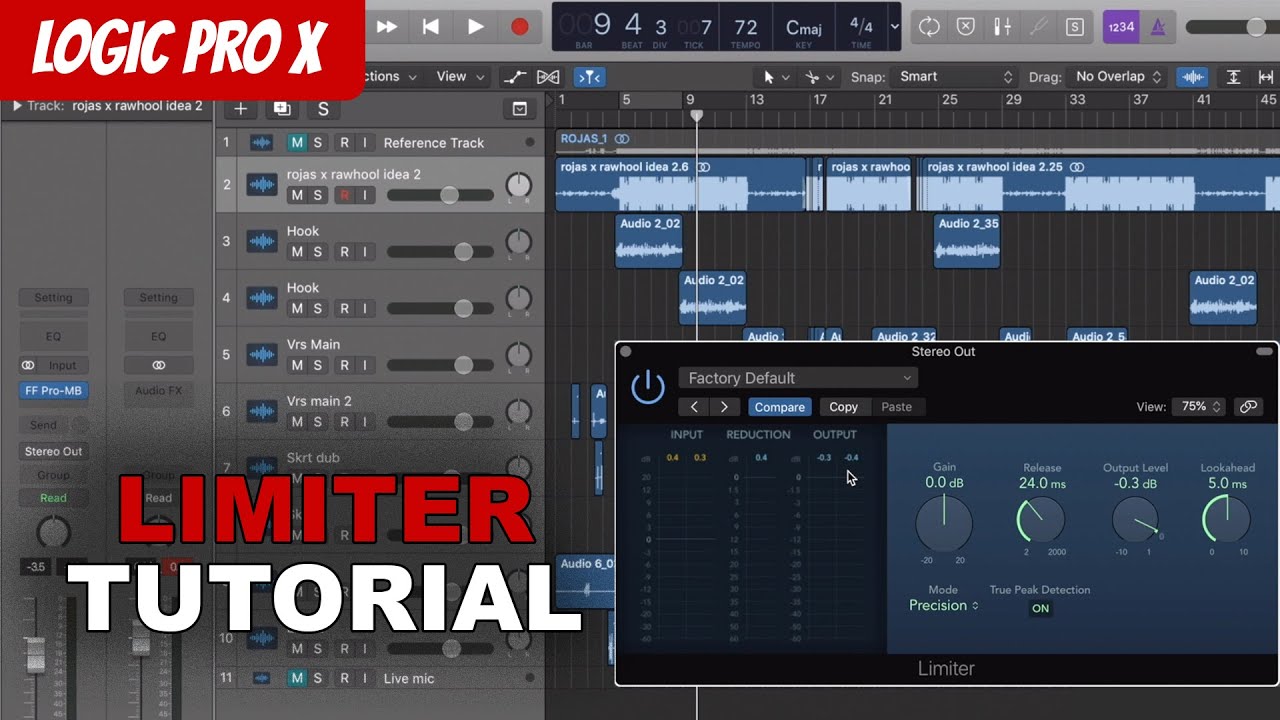
Task: Toggle the metronome click button
Action: [1158, 27]
